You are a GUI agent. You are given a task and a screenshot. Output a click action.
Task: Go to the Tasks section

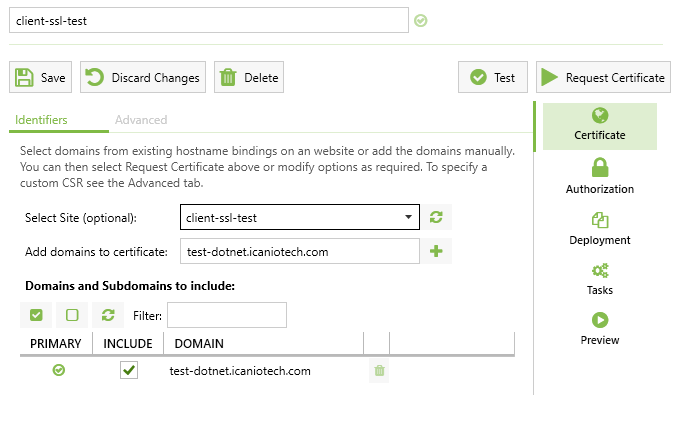[600, 277]
